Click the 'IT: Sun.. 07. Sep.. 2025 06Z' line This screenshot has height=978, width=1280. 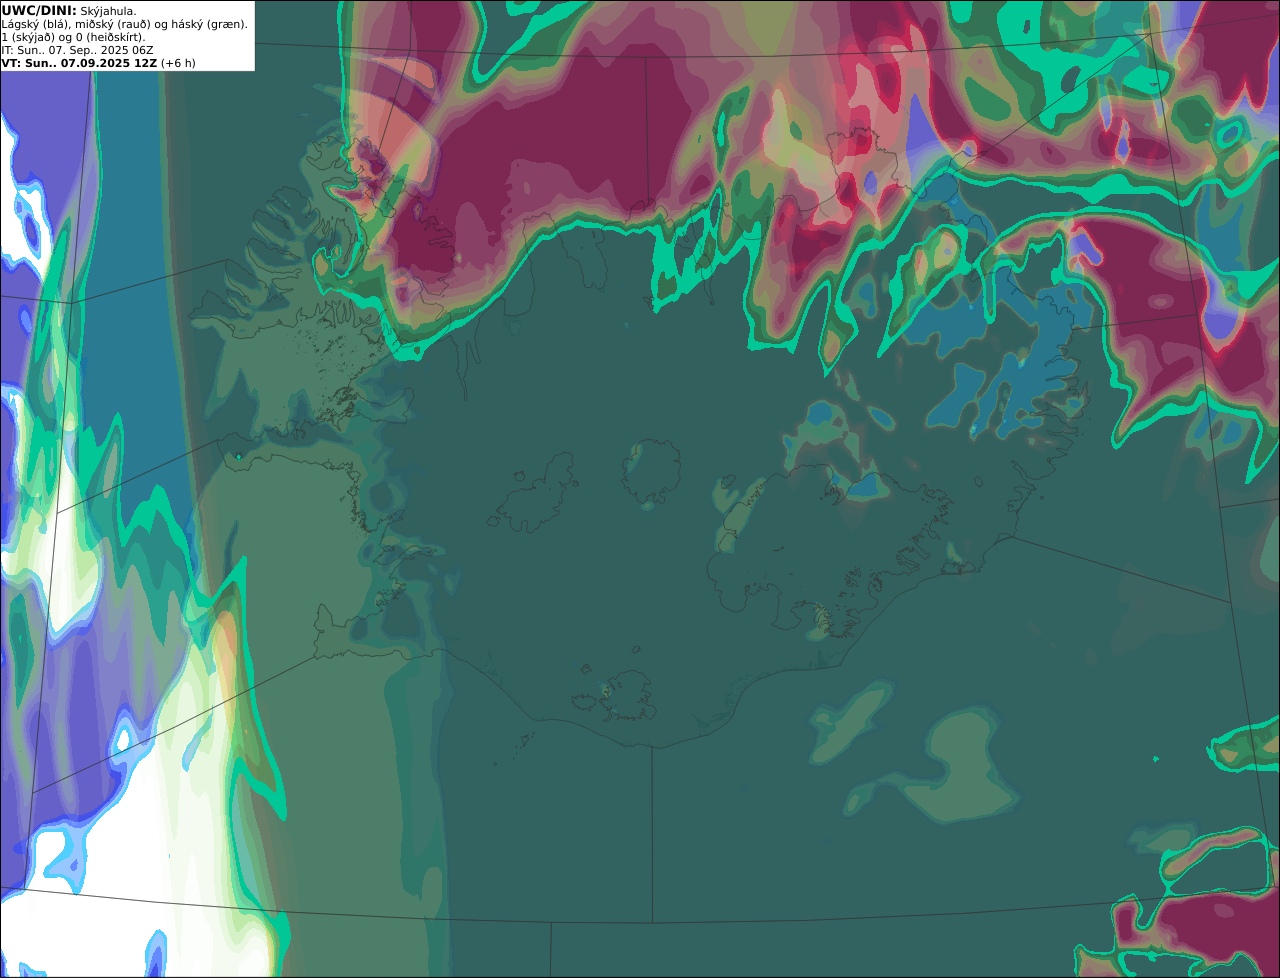(x=78, y=49)
